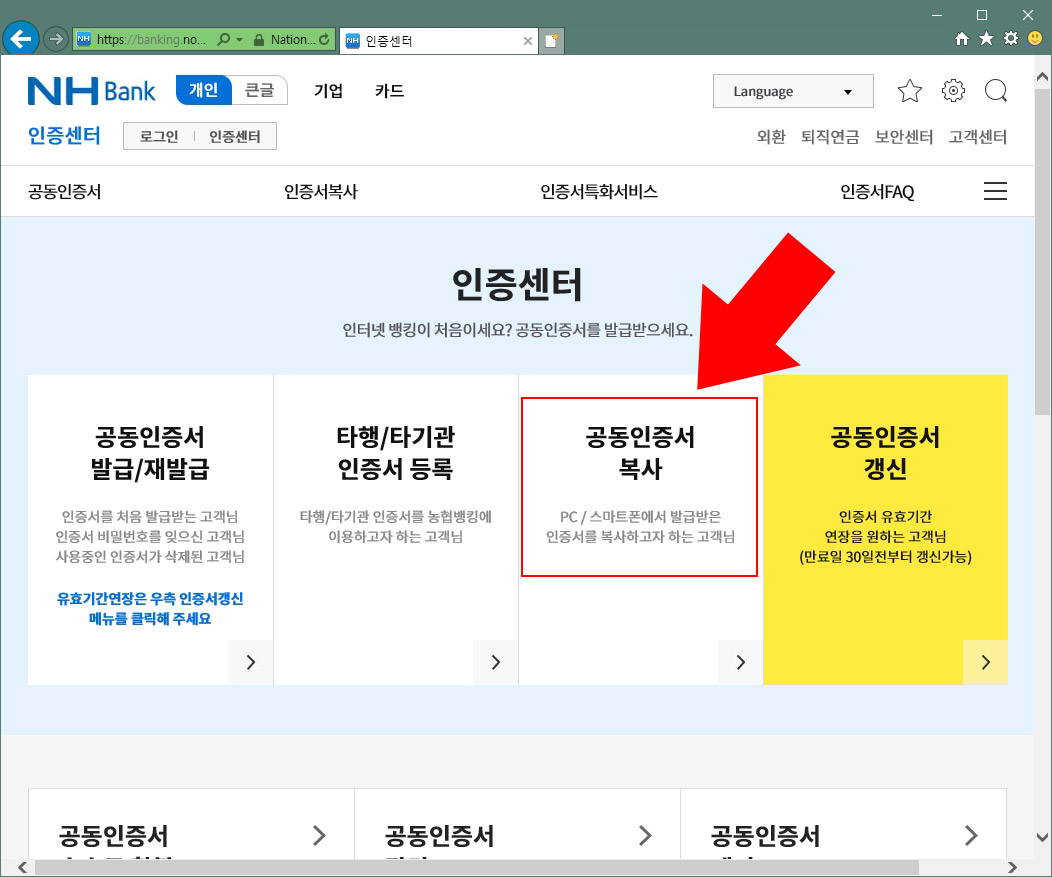Open the Language dropdown

point(793,91)
